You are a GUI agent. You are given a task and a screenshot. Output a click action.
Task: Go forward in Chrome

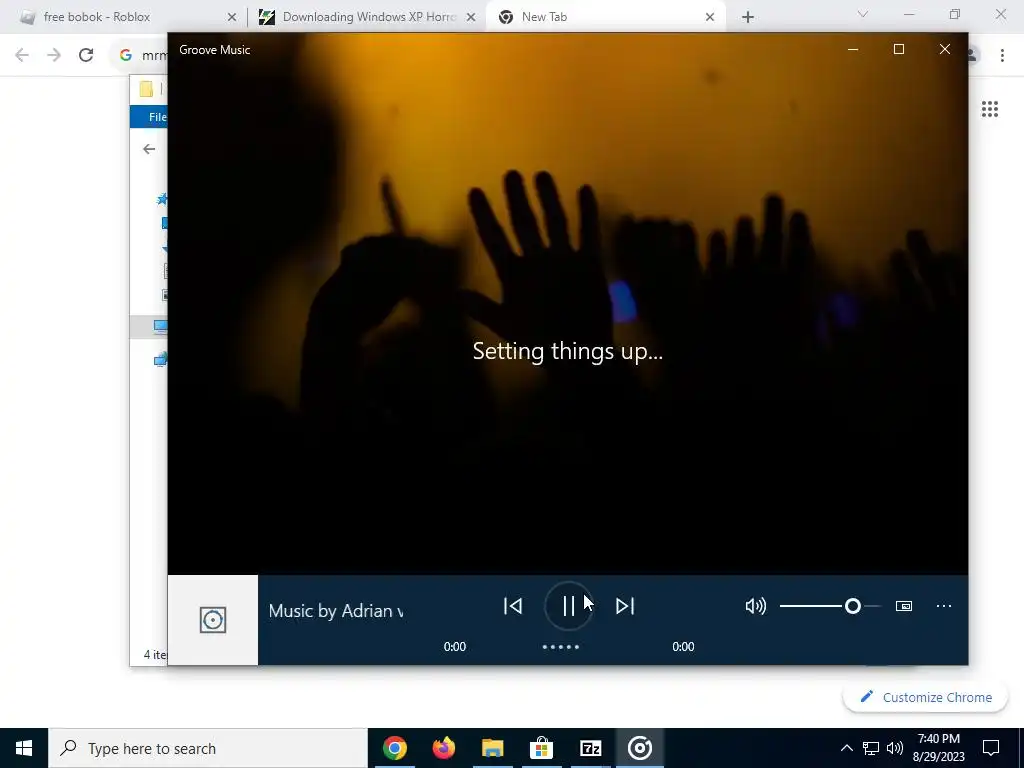coord(54,55)
